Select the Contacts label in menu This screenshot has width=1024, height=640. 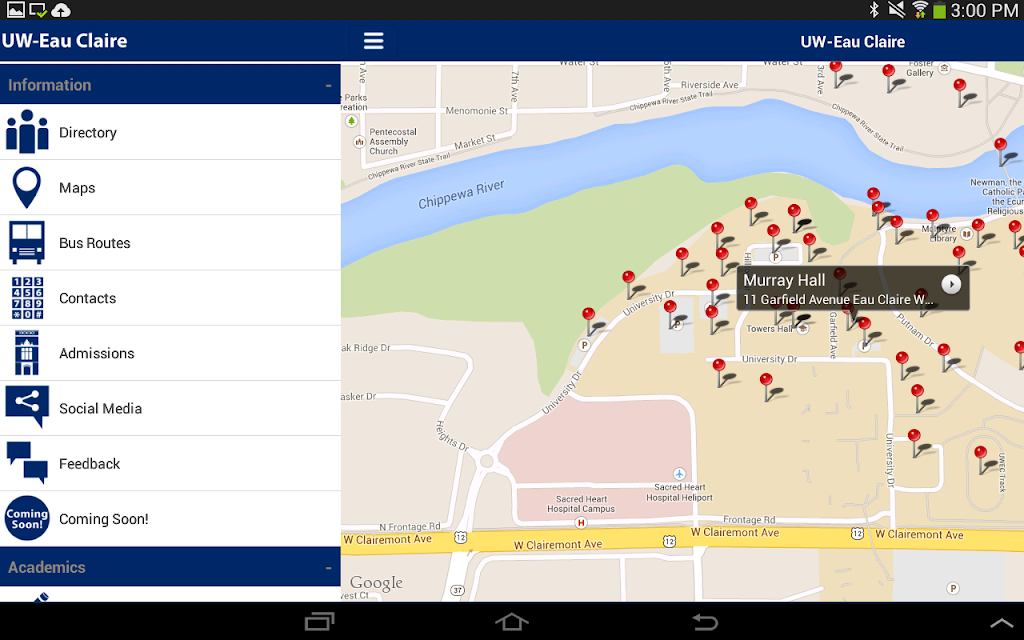pos(88,298)
